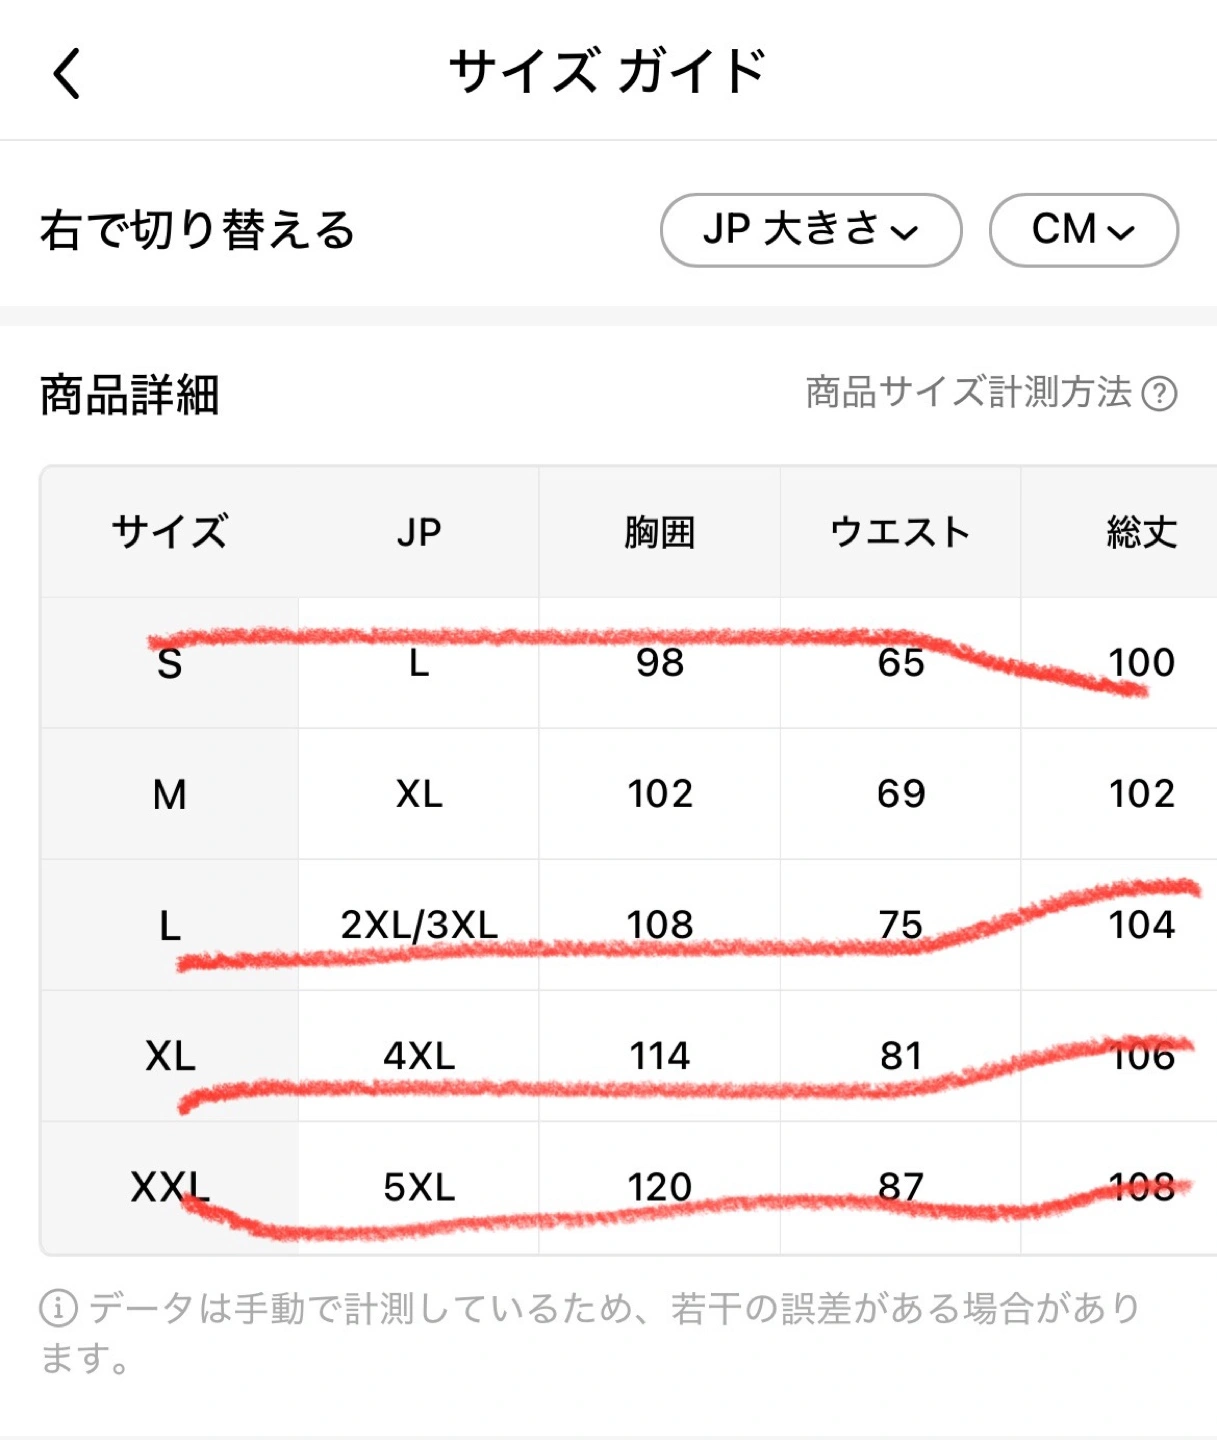Click the ウエスト column header
This screenshot has width=1217, height=1440.
click(x=900, y=532)
